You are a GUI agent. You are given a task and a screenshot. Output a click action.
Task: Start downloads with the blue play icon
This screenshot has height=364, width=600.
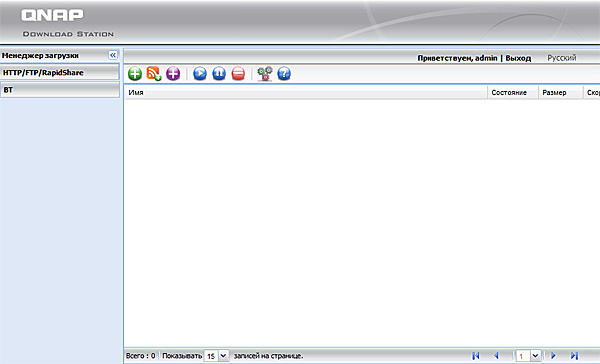pos(200,73)
